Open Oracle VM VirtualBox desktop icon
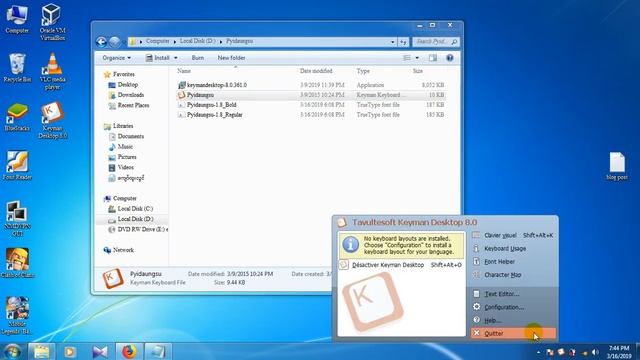The width and height of the screenshot is (640, 360). tap(52, 22)
